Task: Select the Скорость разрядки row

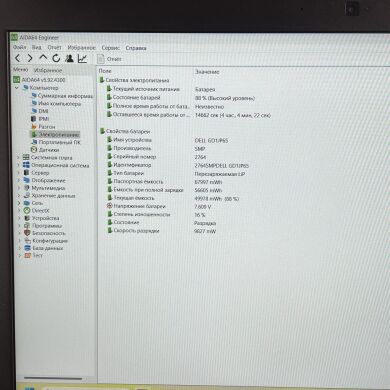Action: [133, 230]
